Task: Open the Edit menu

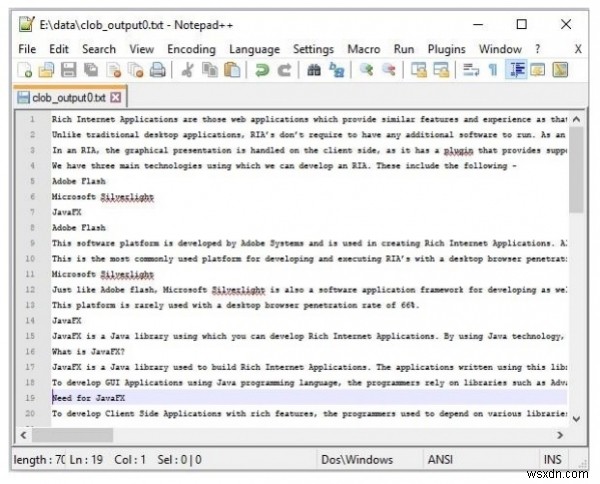Action: [59, 49]
